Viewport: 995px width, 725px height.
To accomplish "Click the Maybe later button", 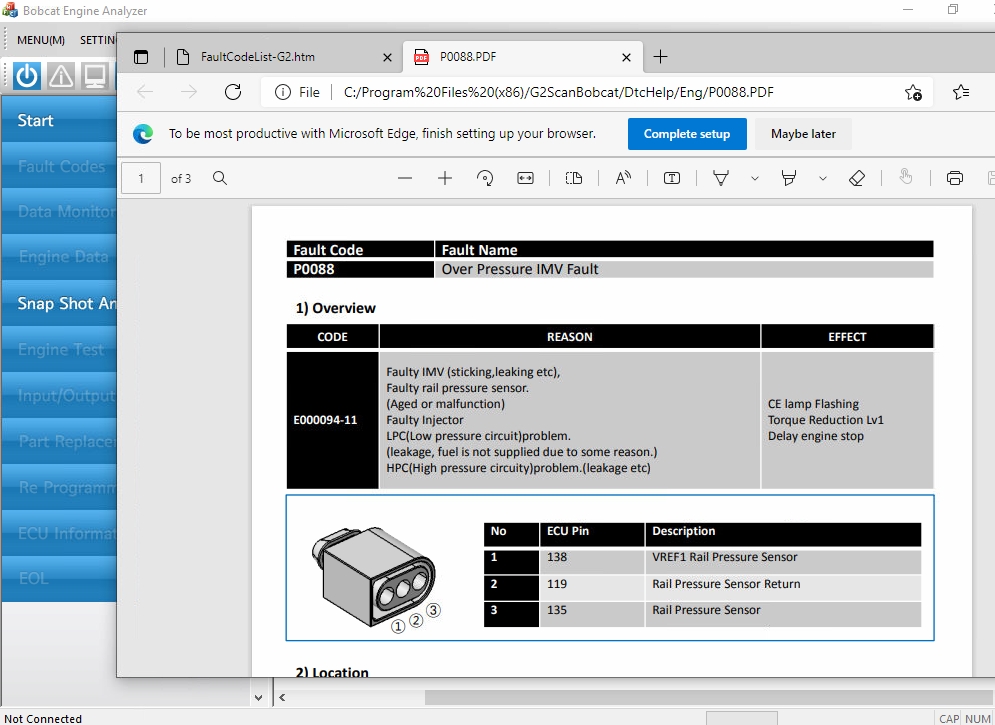I will coord(803,134).
